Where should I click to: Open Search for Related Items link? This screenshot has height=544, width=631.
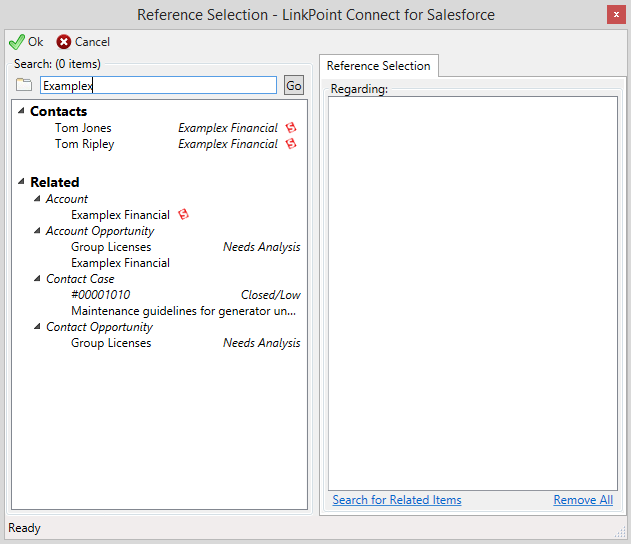[397, 500]
